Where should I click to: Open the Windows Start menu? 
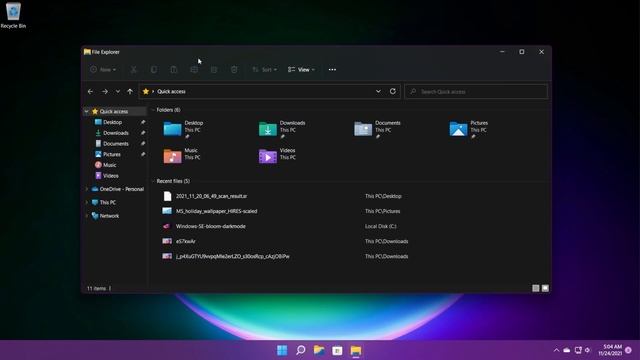point(282,350)
